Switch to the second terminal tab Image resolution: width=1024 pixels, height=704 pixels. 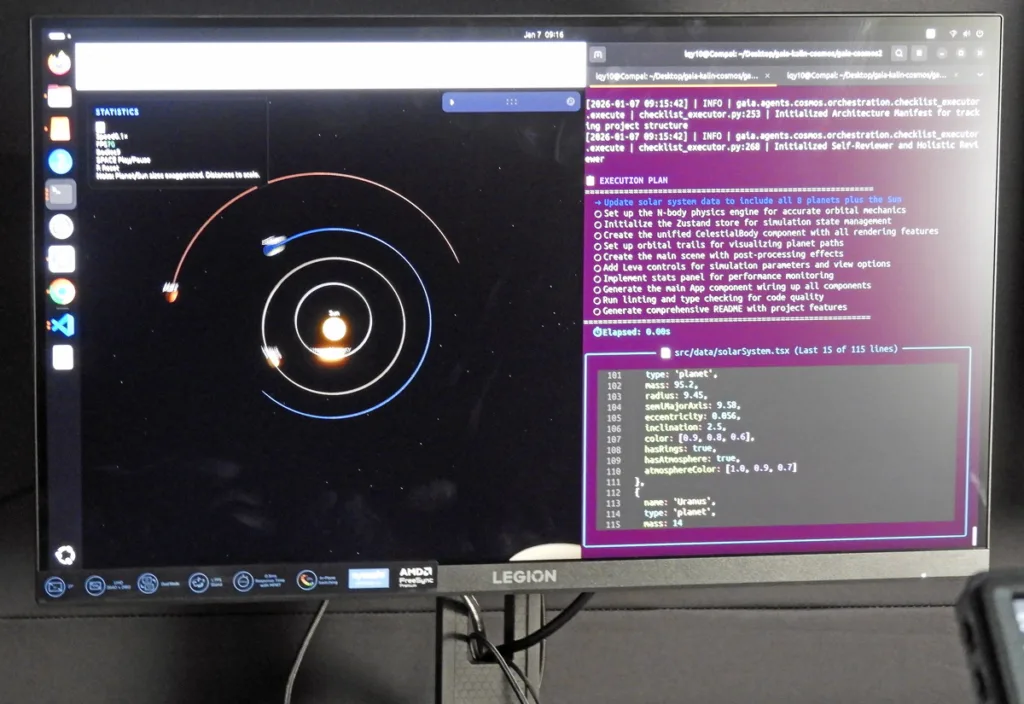pos(865,75)
